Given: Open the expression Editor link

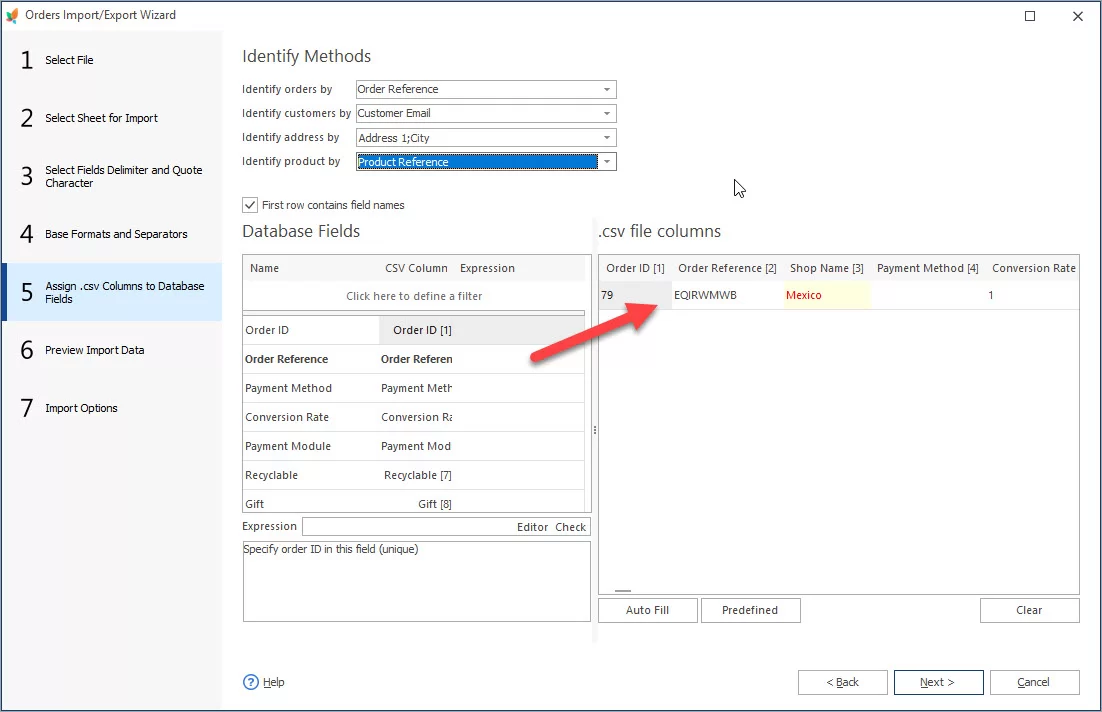Looking at the screenshot, I should click(x=532, y=527).
